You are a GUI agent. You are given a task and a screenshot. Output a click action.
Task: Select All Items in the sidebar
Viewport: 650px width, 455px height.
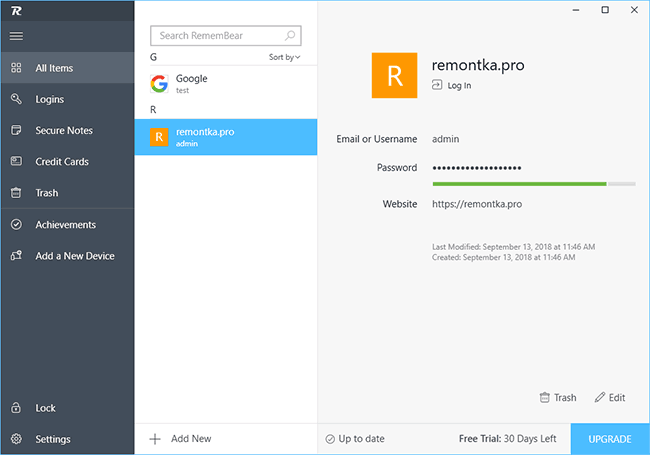click(x=67, y=68)
